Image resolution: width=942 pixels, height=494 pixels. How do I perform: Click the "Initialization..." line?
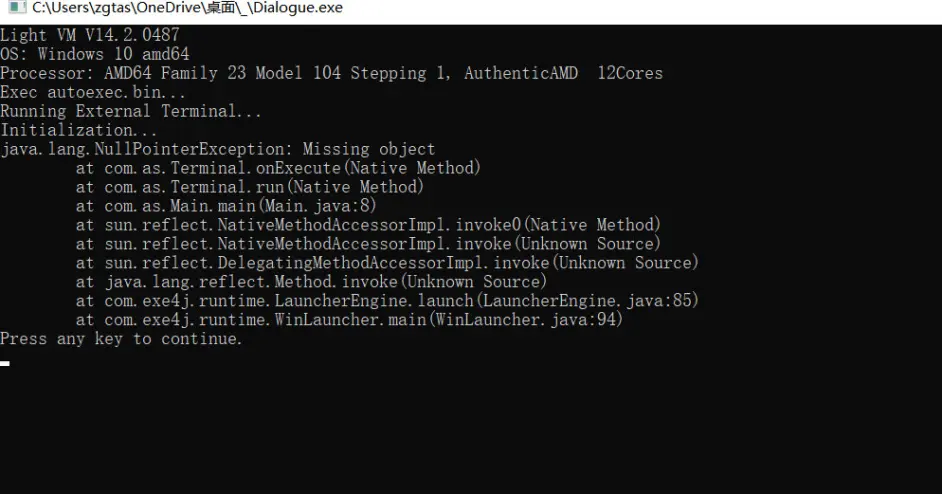pos(79,130)
